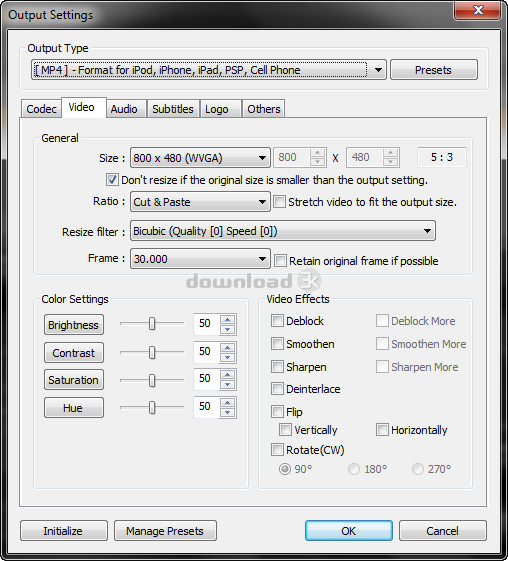The height and width of the screenshot is (561, 508).
Task: Decrease Hue value with down arrow
Action: tap(228, 413)
